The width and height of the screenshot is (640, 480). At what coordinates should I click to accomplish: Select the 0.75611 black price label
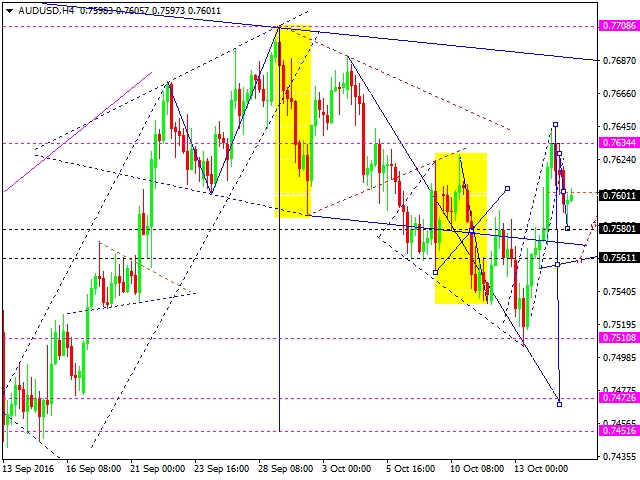tap(619, 258)
